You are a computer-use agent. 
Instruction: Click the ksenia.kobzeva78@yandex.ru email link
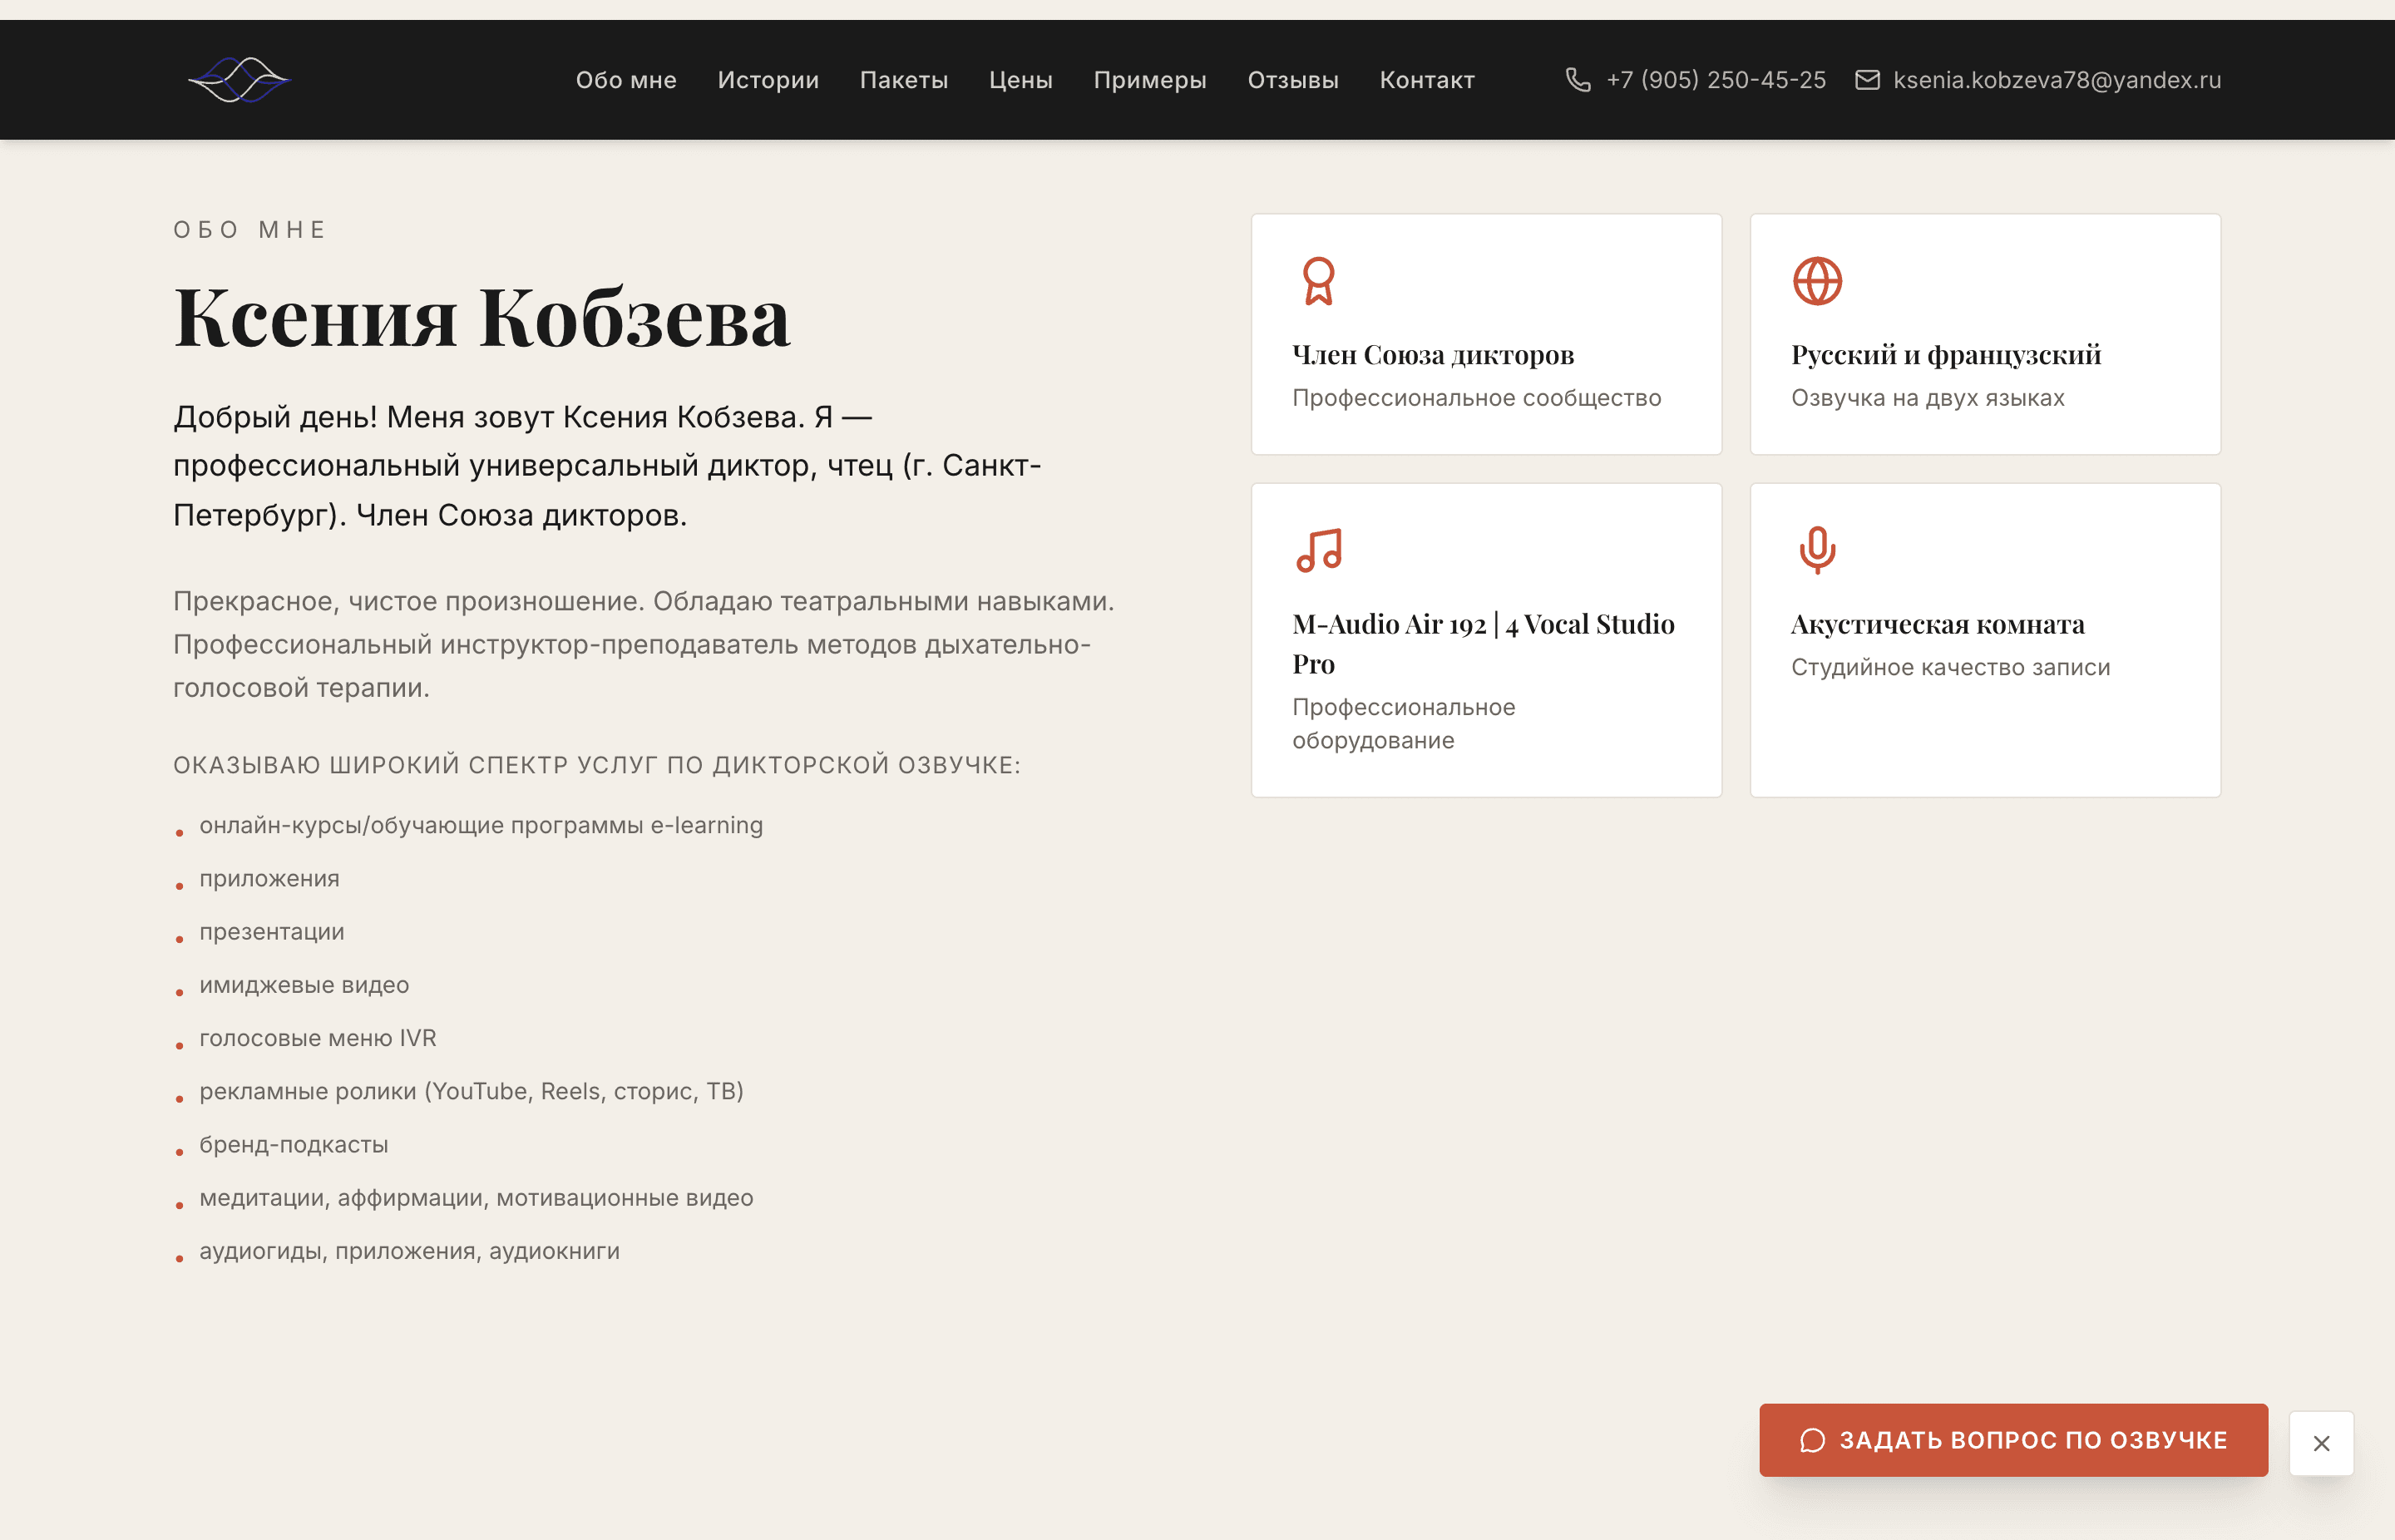coord(2057,80)
